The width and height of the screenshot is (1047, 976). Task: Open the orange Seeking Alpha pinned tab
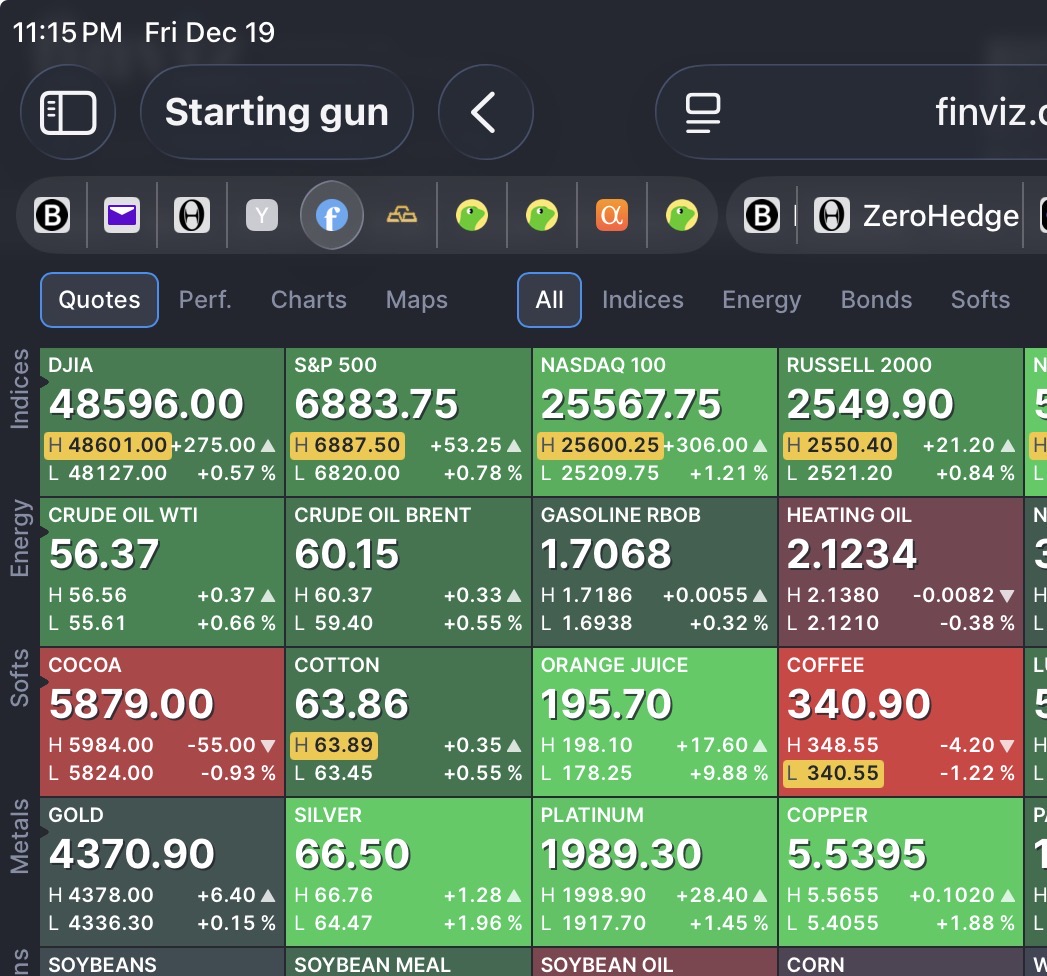point(611,215)
